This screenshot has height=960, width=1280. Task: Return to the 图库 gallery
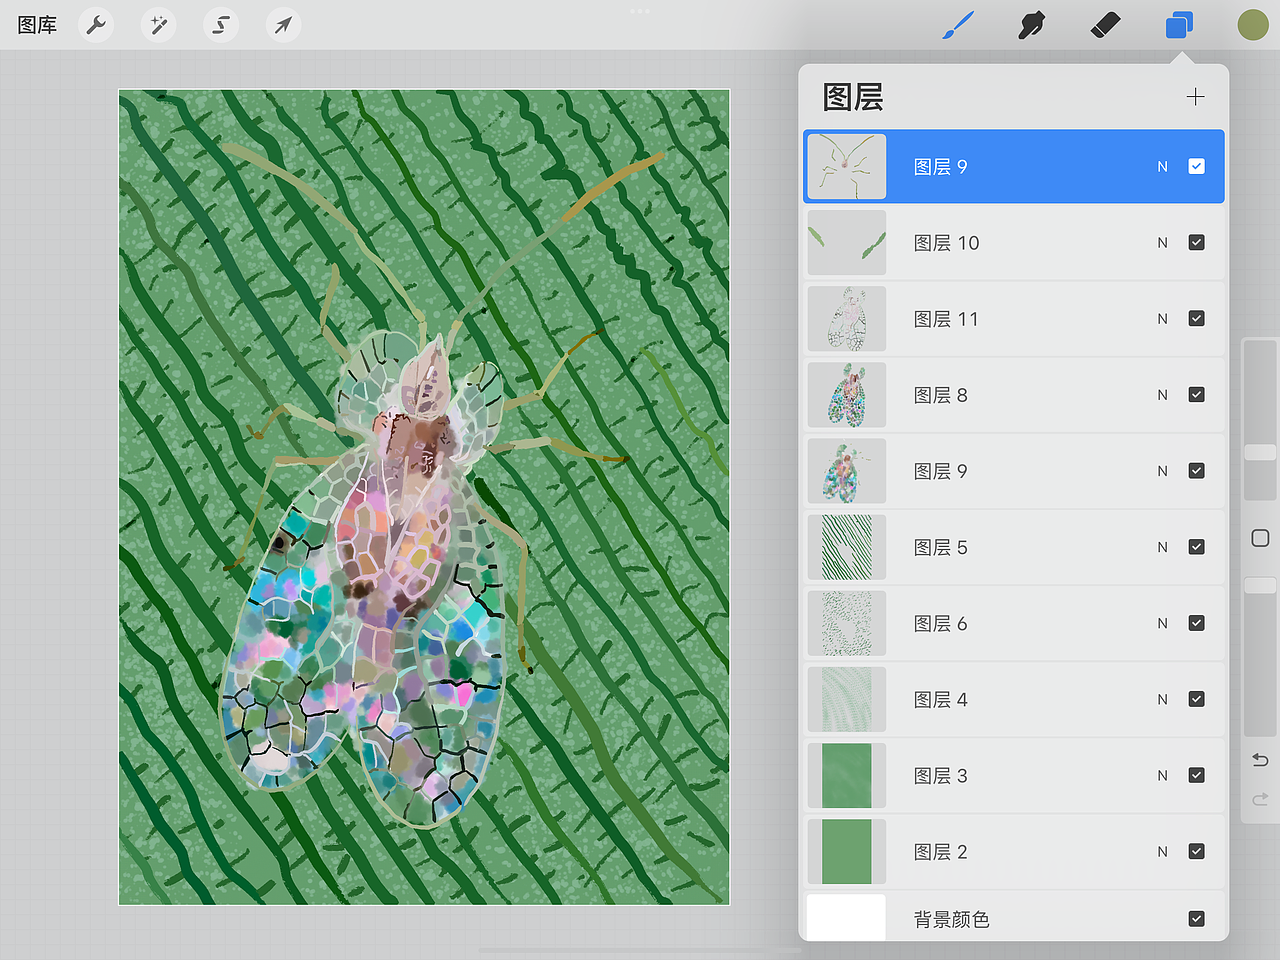[x=37, y=25]
